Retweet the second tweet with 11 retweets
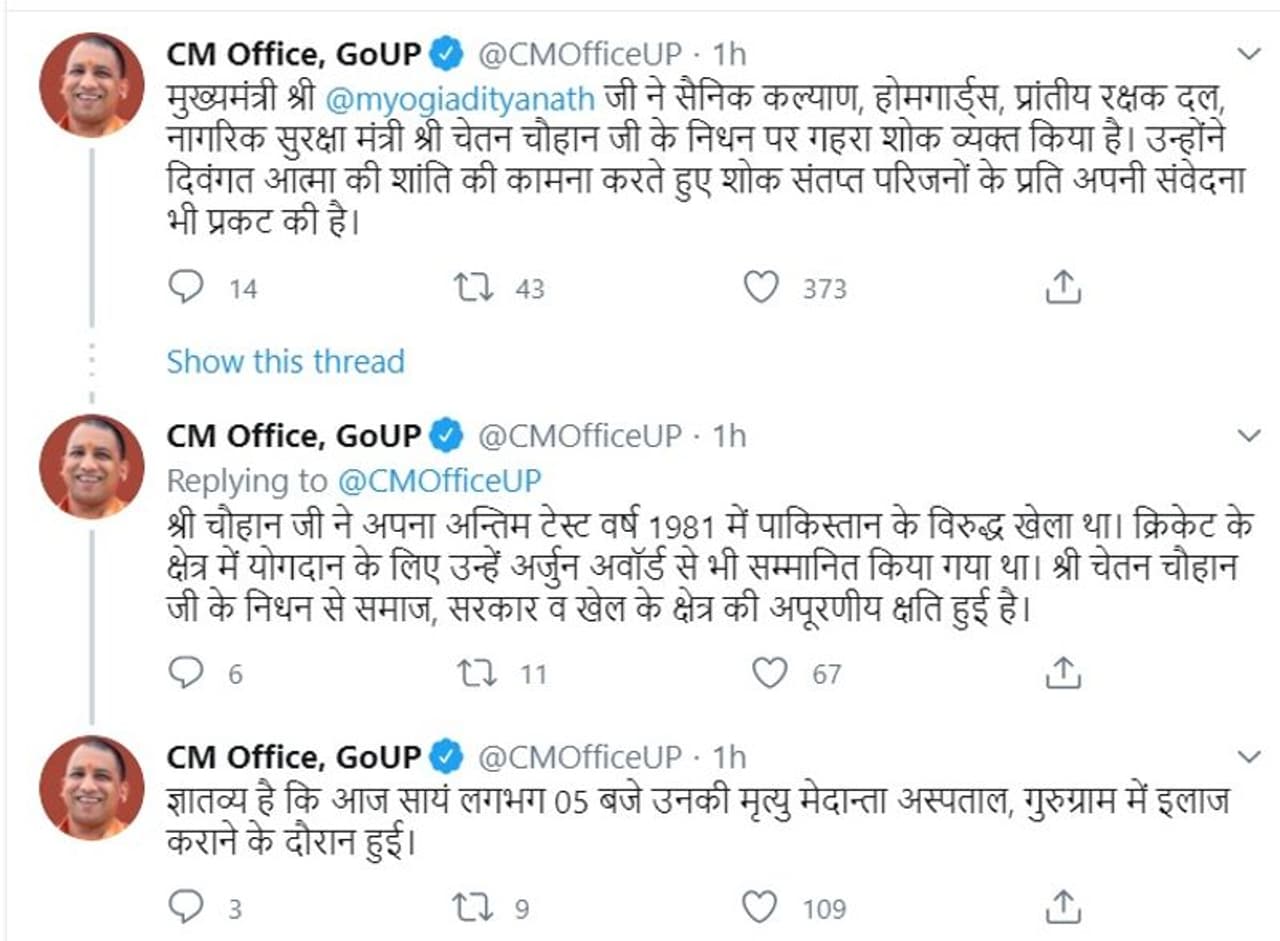 (x=477, y=673)
